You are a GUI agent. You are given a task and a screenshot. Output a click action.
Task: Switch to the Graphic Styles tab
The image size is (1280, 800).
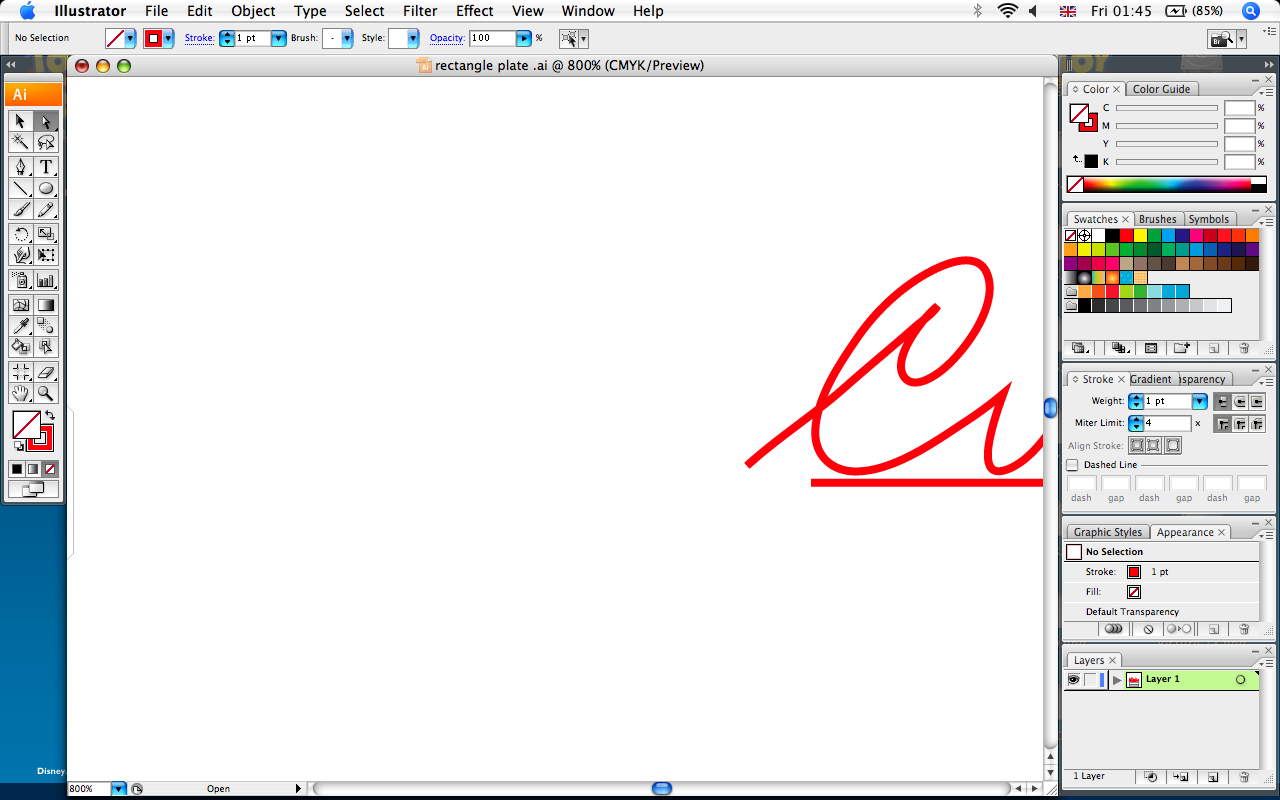tap(1108, 532)
